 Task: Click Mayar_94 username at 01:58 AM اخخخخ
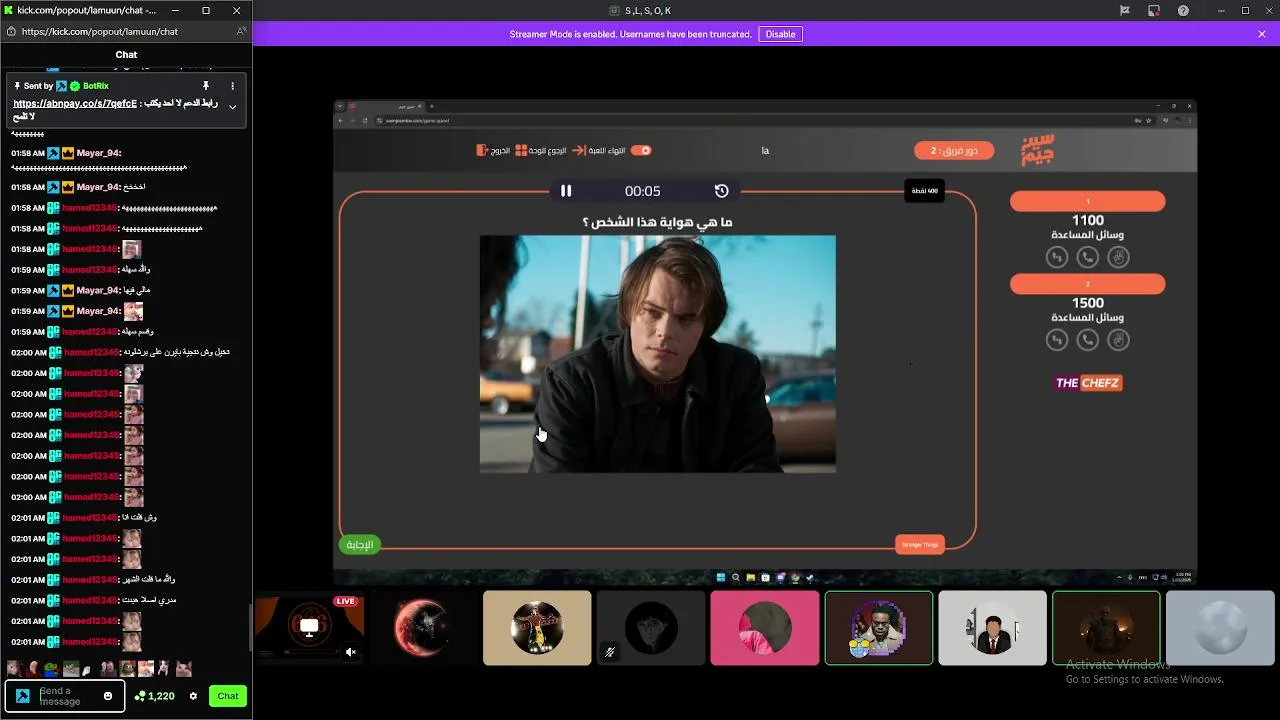point(98,187)
